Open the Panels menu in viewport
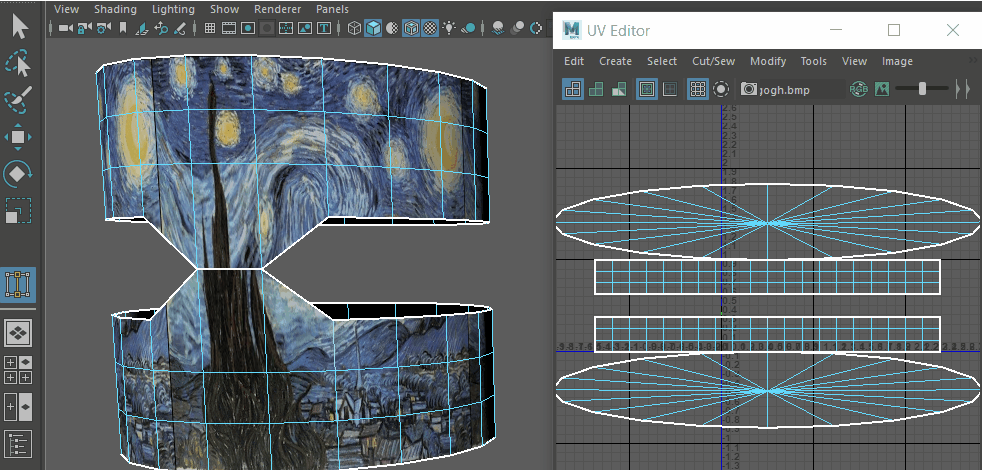 coord(332,9)
